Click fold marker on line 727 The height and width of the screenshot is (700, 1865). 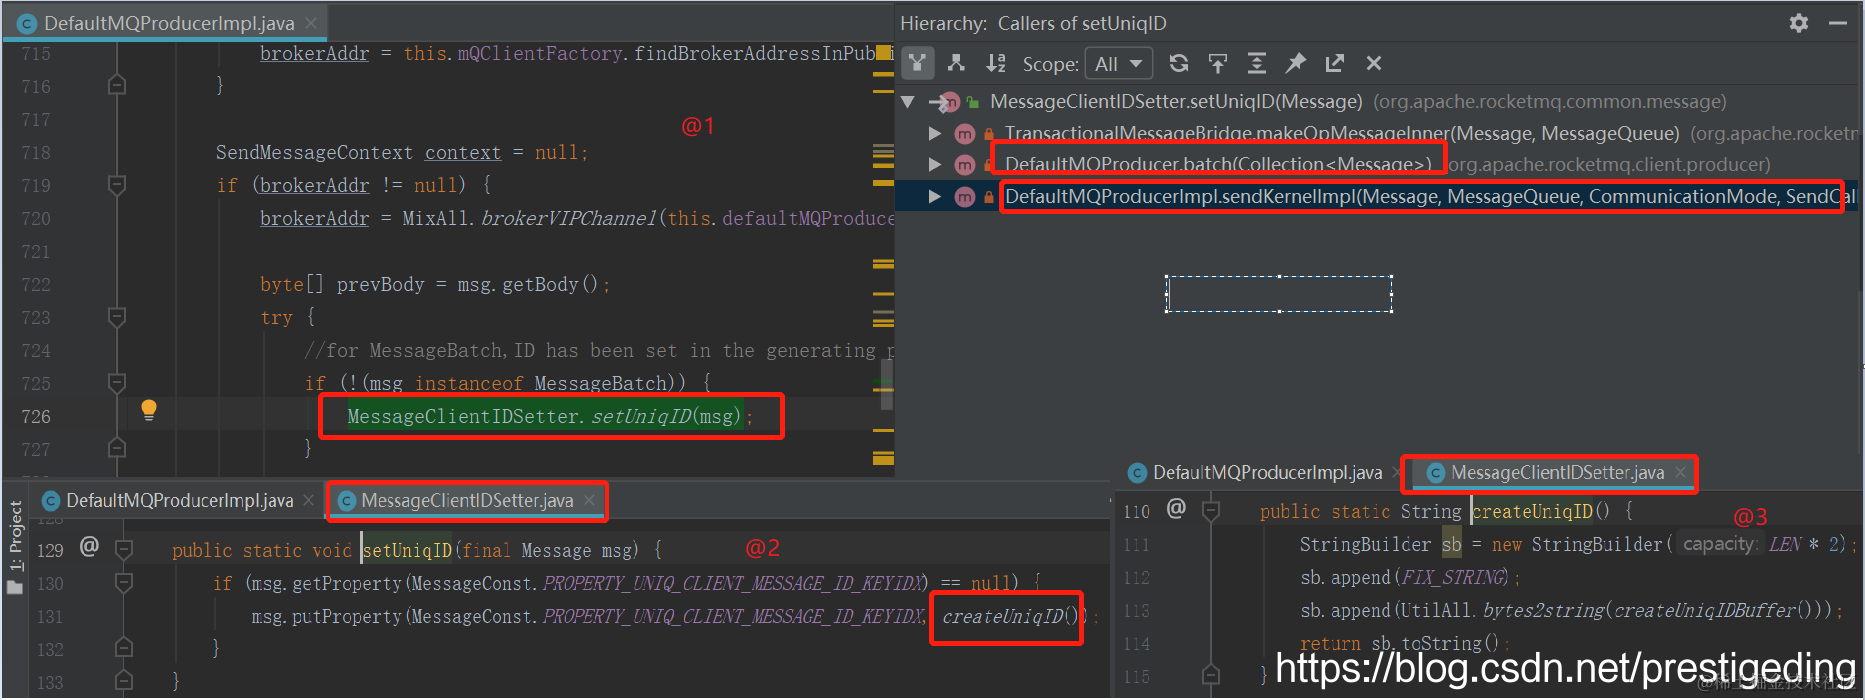(117, 449)
